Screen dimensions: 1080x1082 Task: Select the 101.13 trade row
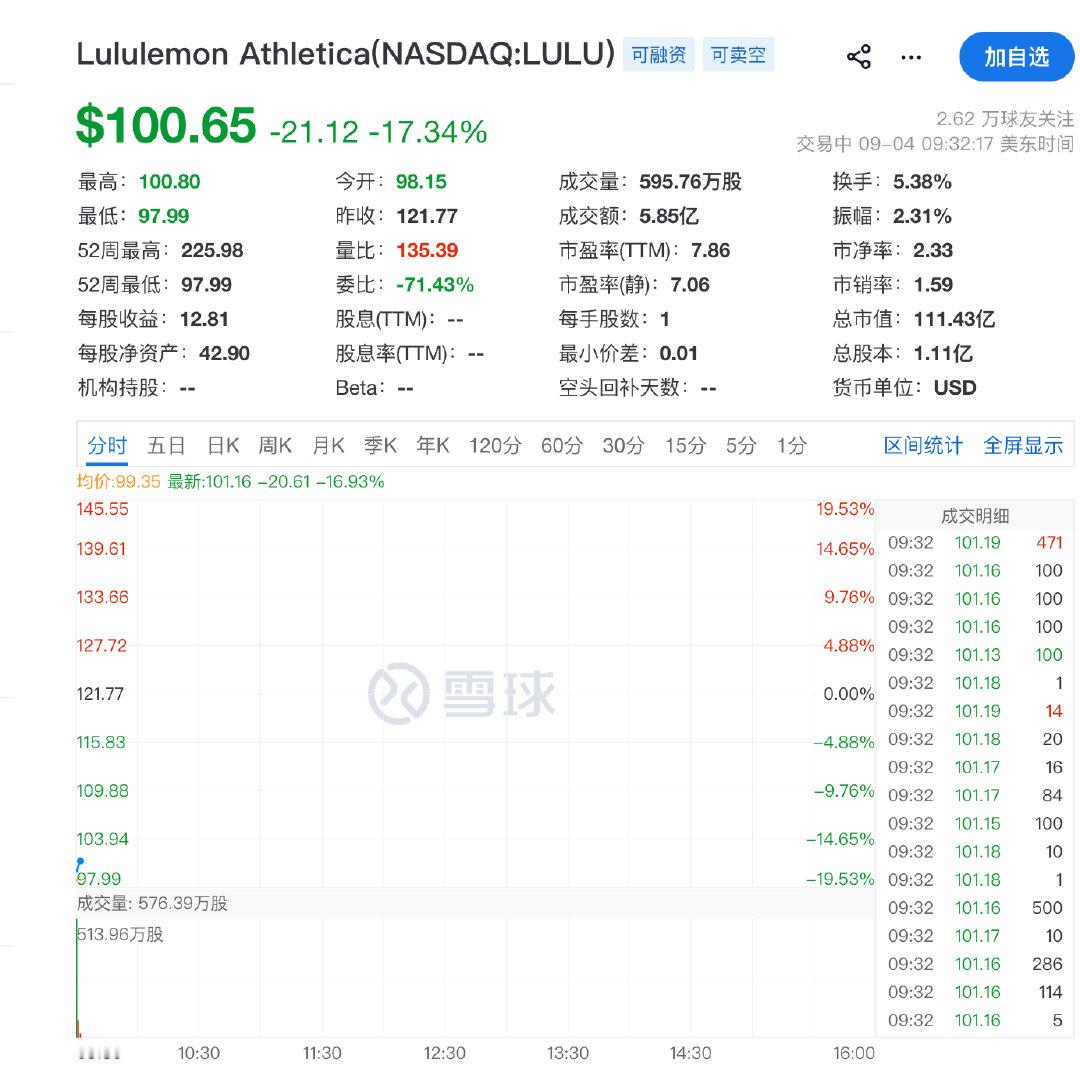click(x=974, y=654)
